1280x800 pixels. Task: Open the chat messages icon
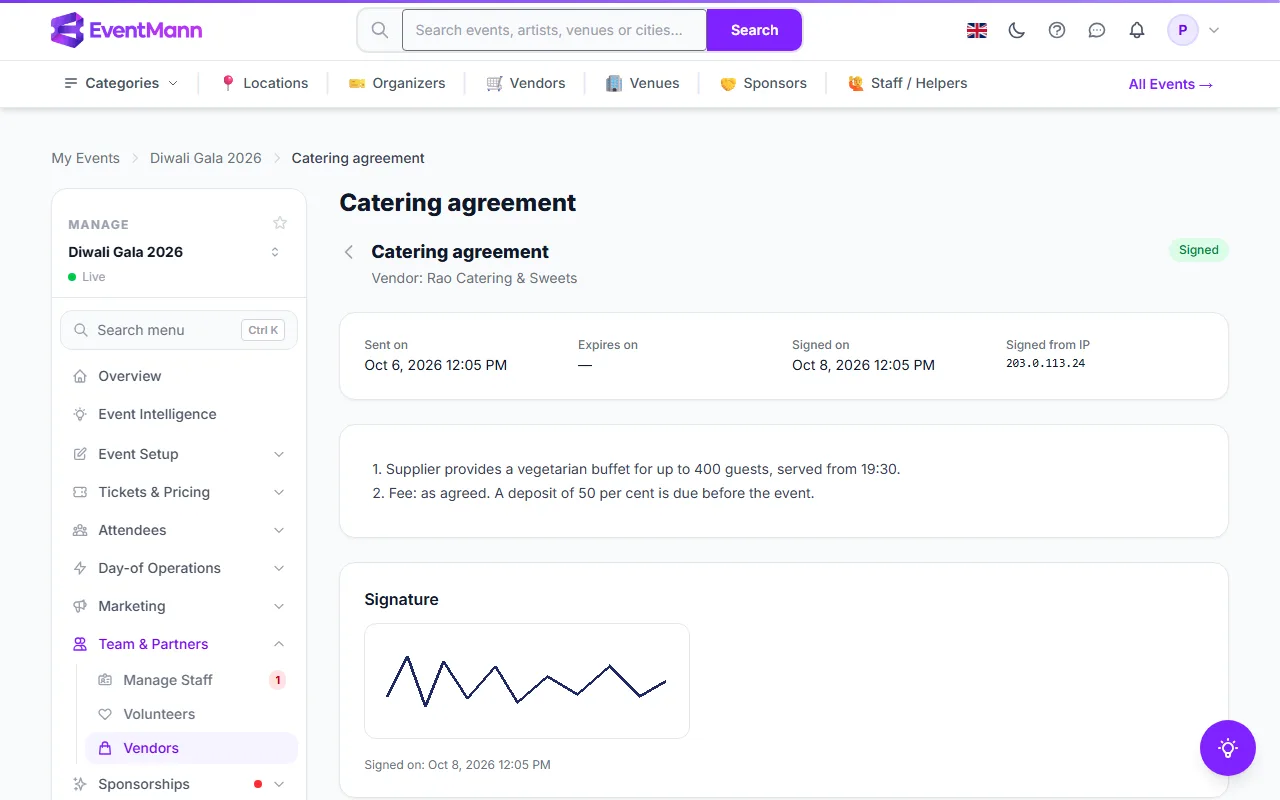(x=1097, y=30)
